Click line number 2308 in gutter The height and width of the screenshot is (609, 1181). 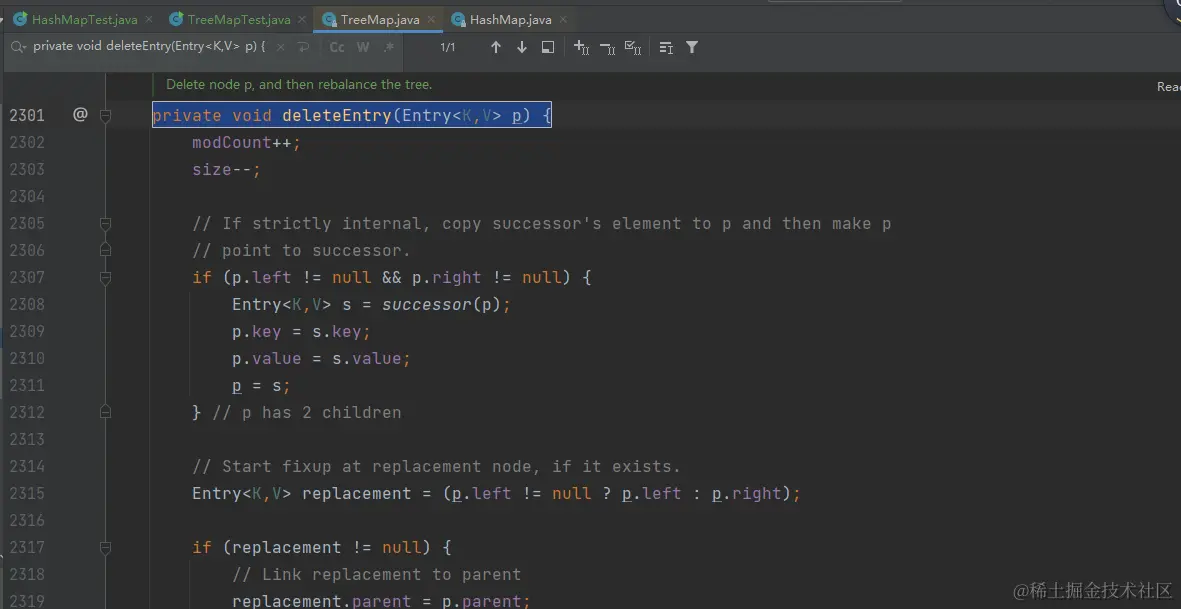tap(27, 304)
